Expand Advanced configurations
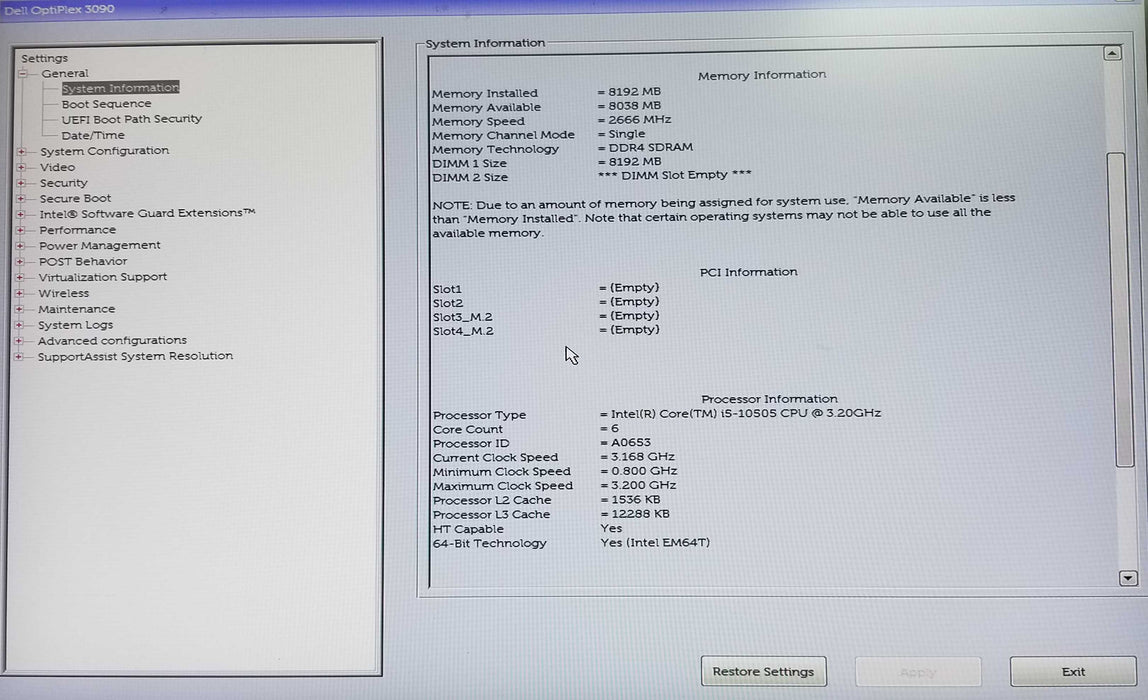This screenshot has height=700, width=1148. (x=21, y=340)
